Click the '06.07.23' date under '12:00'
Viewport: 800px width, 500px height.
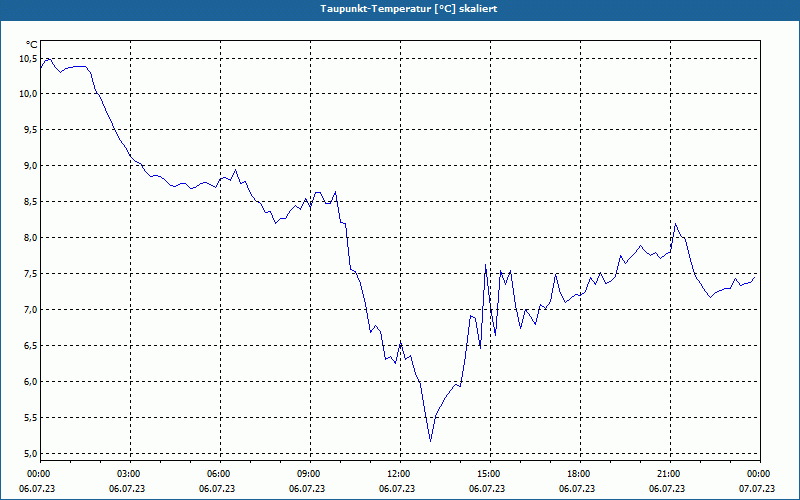[397, 488]
